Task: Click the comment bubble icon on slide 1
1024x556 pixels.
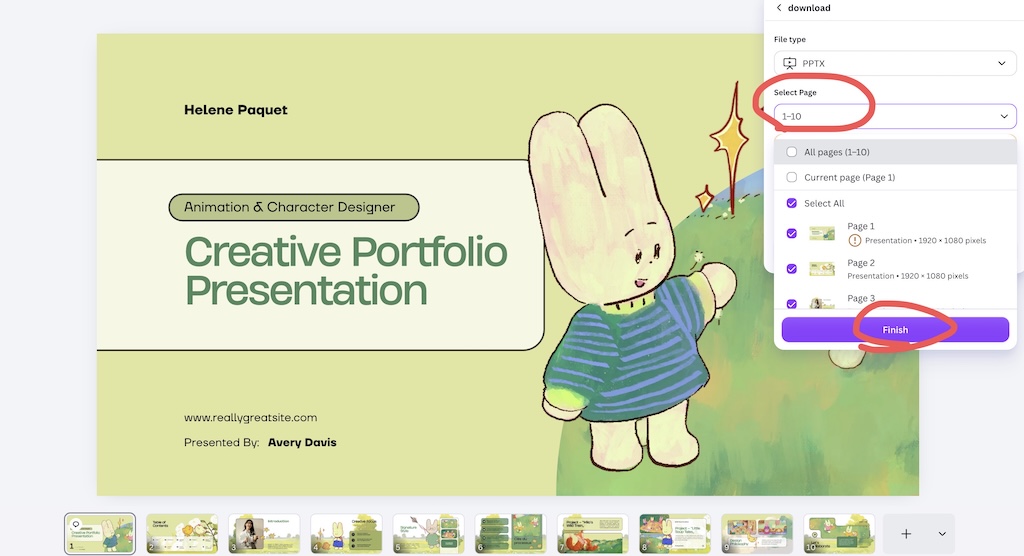Action: click(x=76, y=524)
